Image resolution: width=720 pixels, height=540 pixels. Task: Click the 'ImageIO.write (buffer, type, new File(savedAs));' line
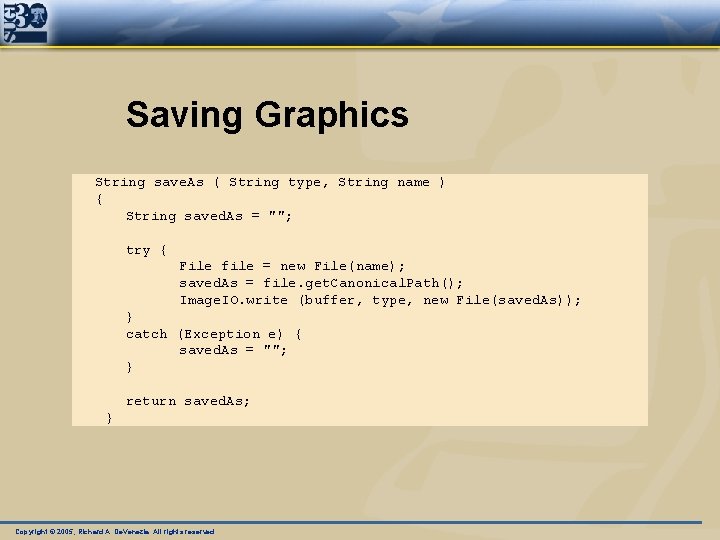tap(380, 300)
